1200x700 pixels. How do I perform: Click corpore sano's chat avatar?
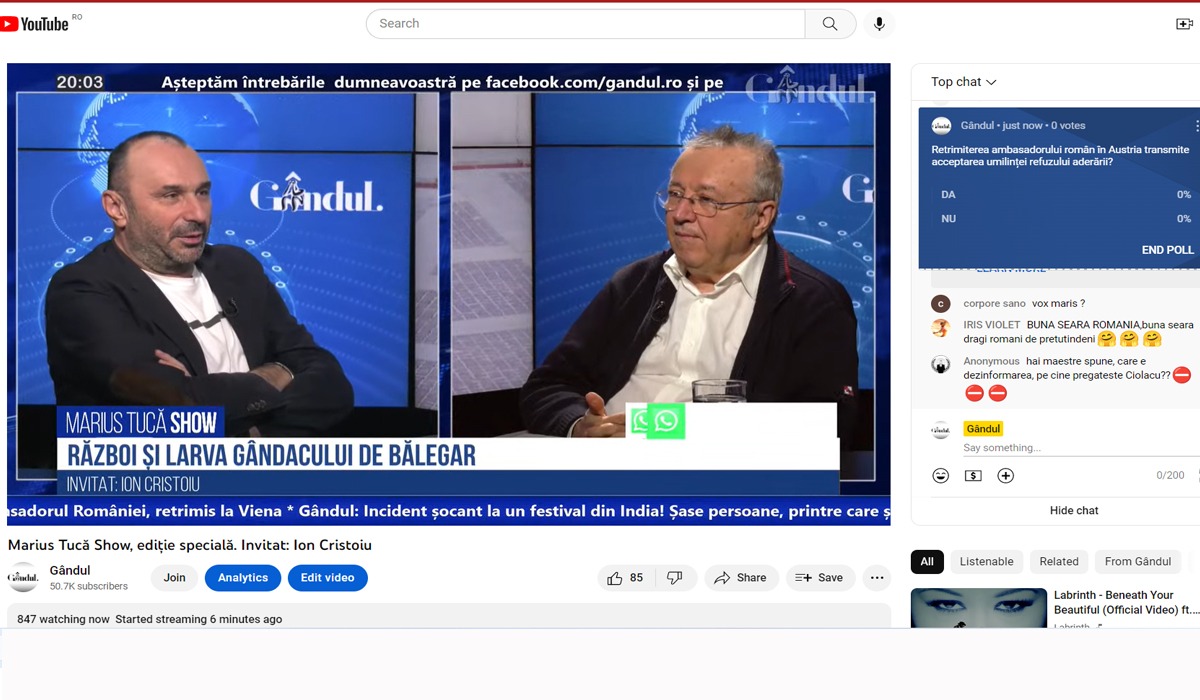point(940,304)
